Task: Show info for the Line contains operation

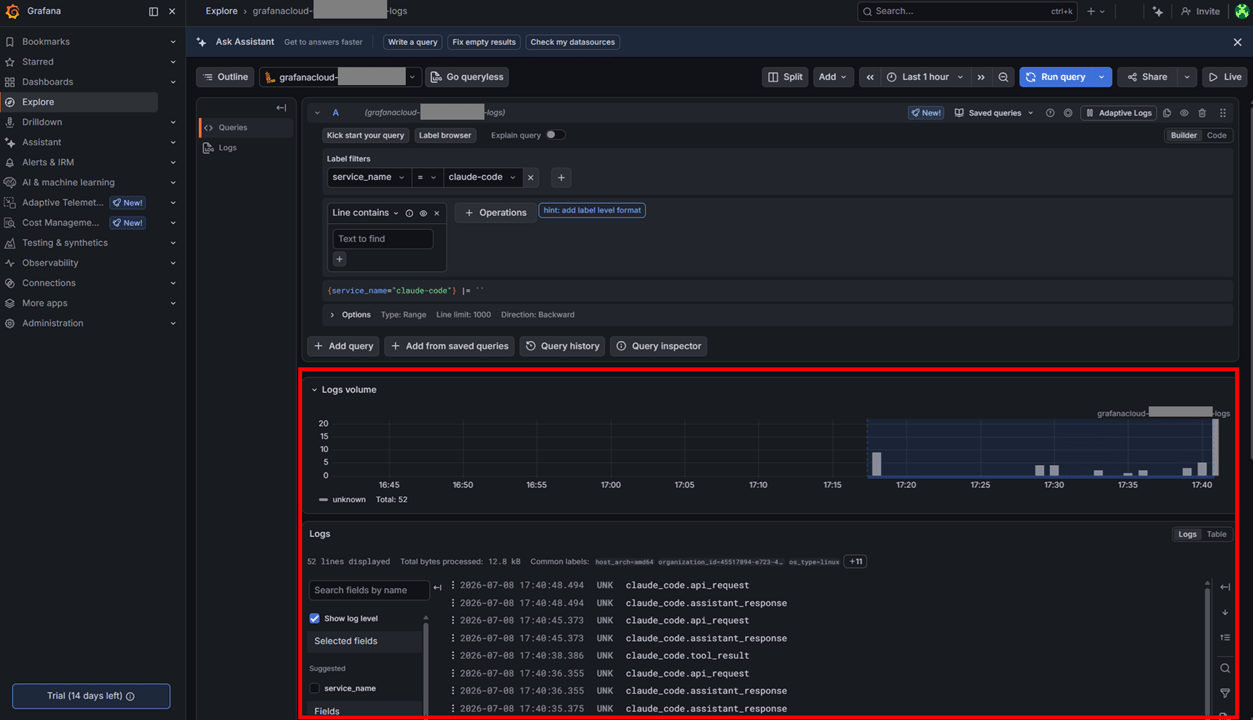Action: pos(409,213)
